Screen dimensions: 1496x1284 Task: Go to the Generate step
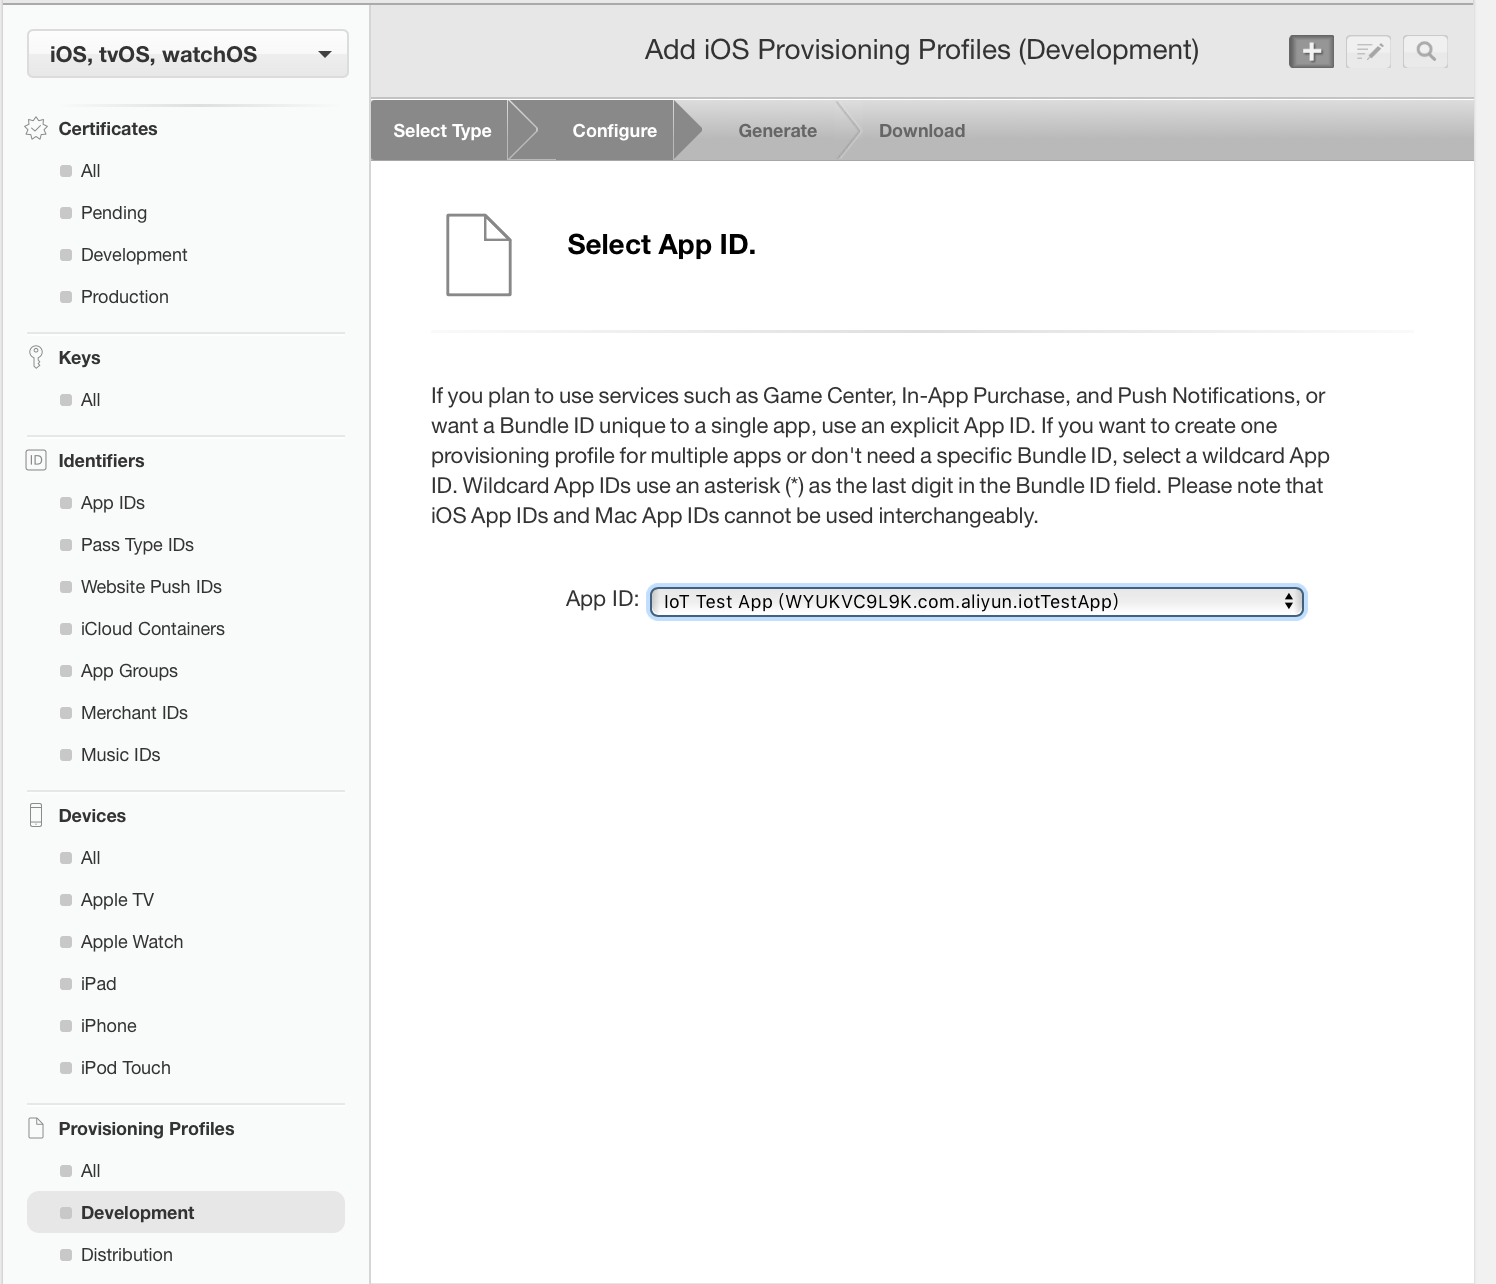[x=777, y=130]
